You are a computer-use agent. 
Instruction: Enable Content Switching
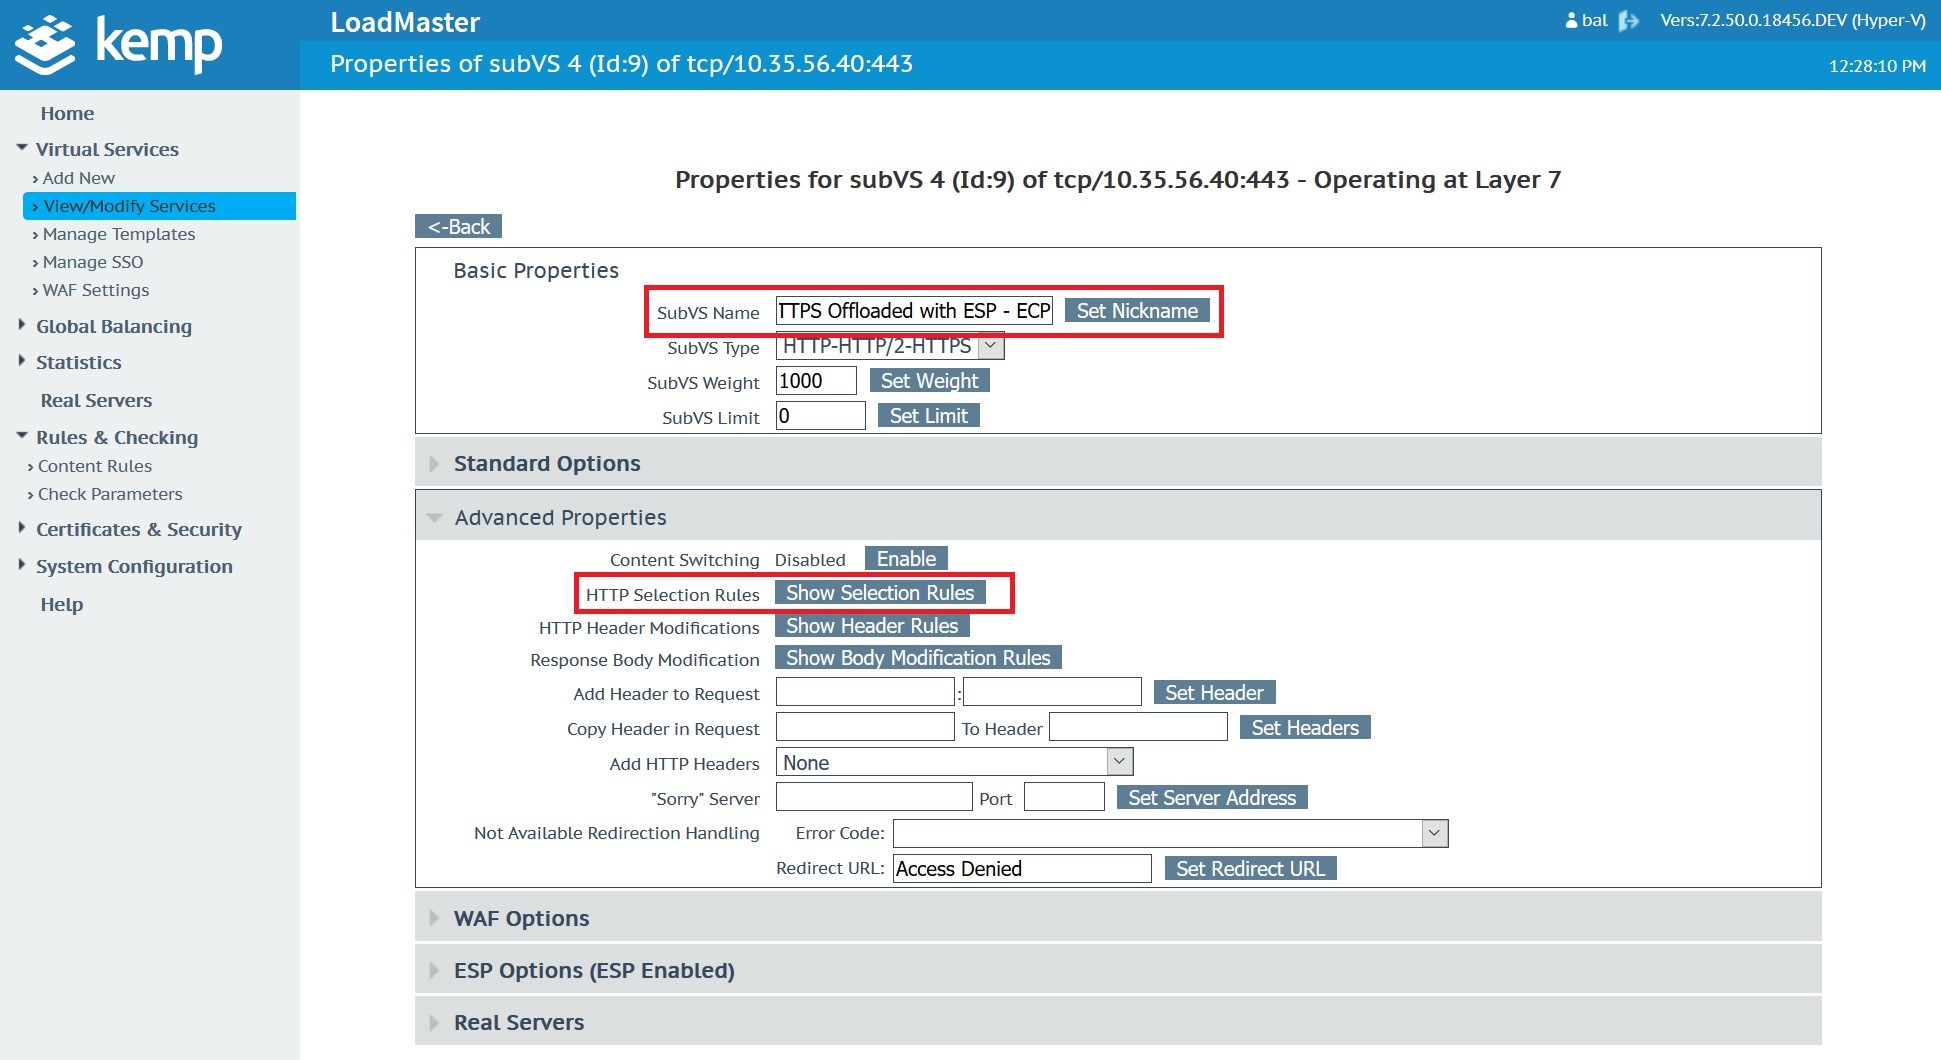pos(906,559)
